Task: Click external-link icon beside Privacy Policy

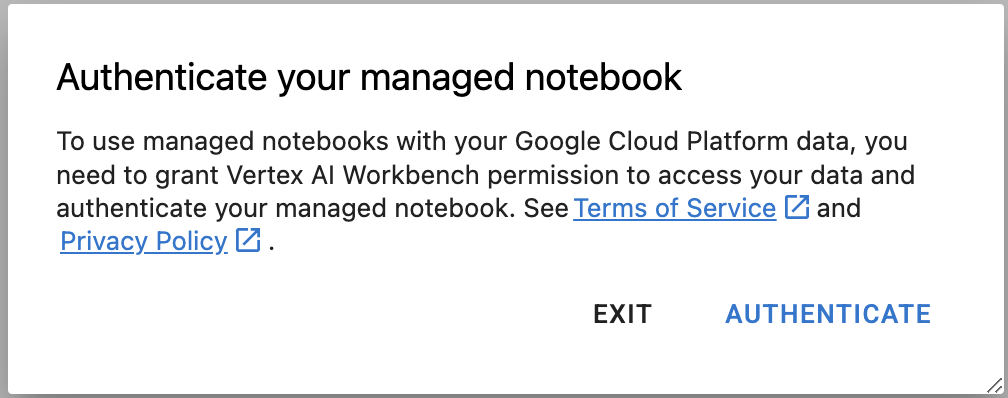Action: pos(248,240)
